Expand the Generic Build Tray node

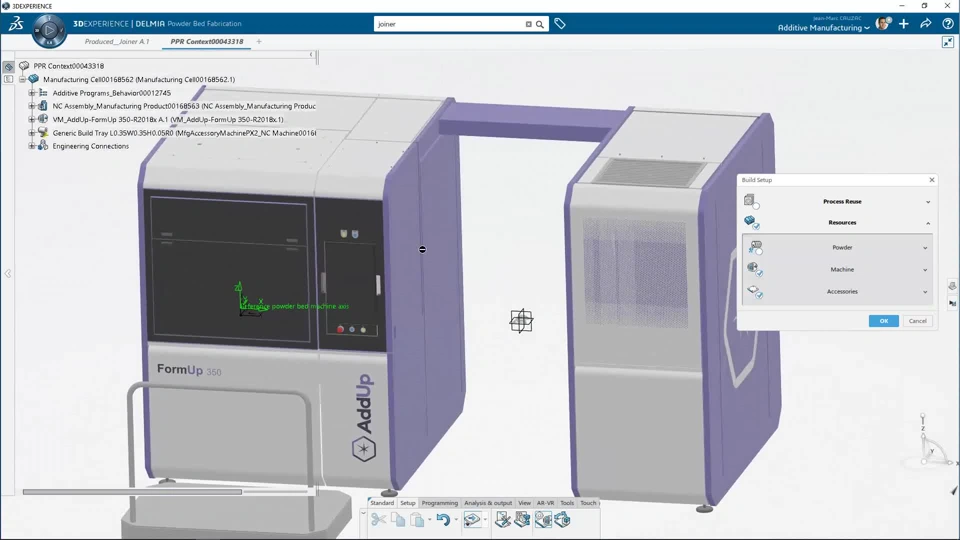coord(32,133)
